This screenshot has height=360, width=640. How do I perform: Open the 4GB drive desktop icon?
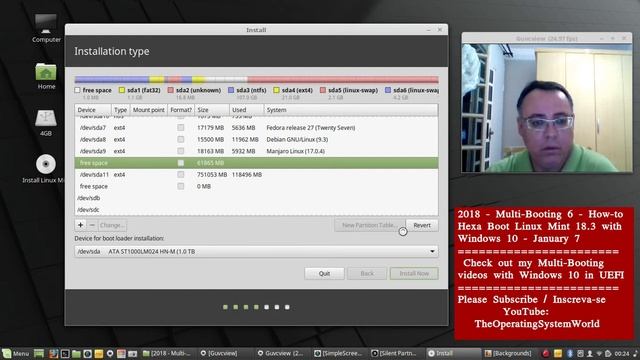(46, 122)
